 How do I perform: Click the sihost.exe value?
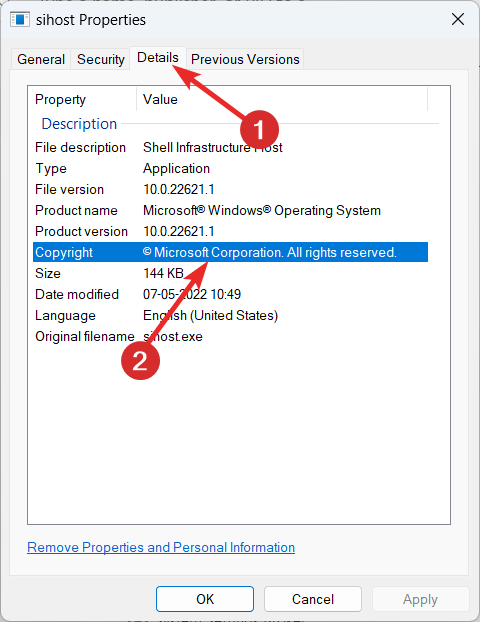click(173, 337)
